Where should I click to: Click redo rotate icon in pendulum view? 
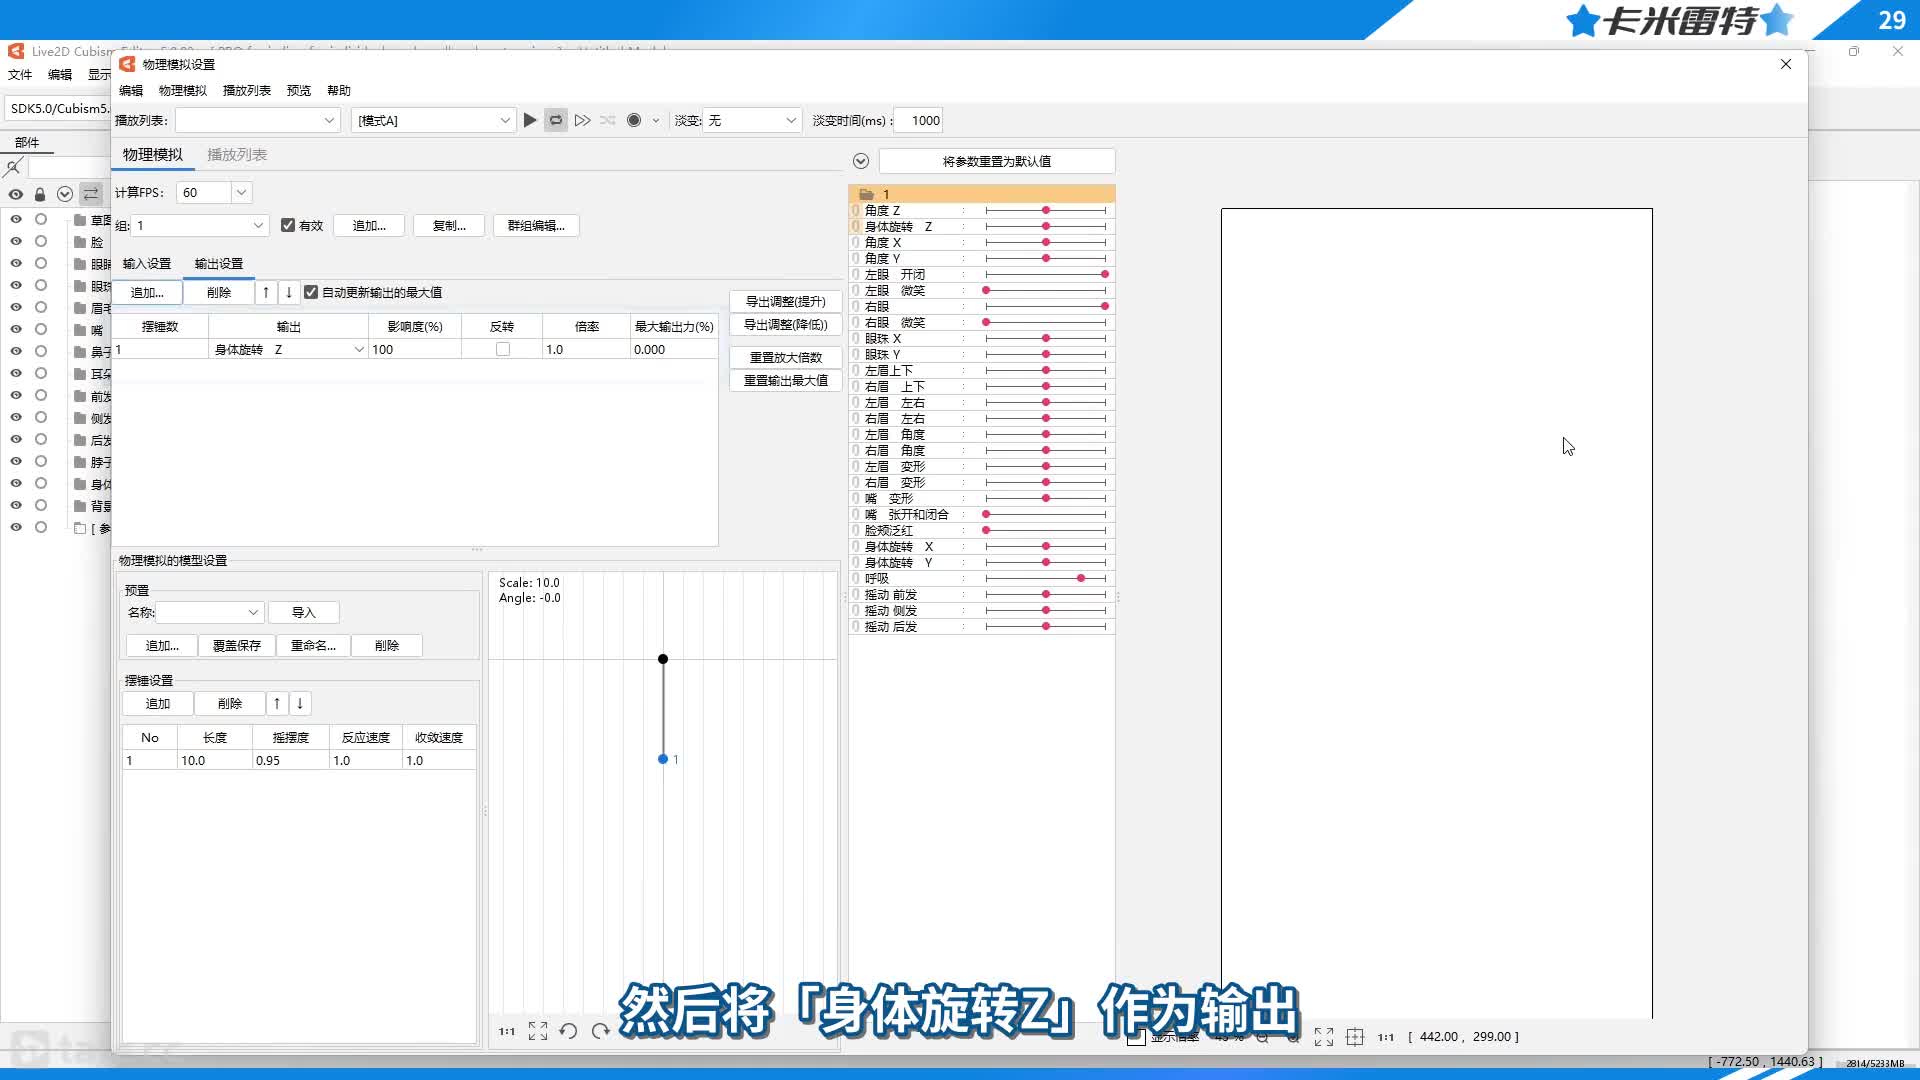(600, 1031)
